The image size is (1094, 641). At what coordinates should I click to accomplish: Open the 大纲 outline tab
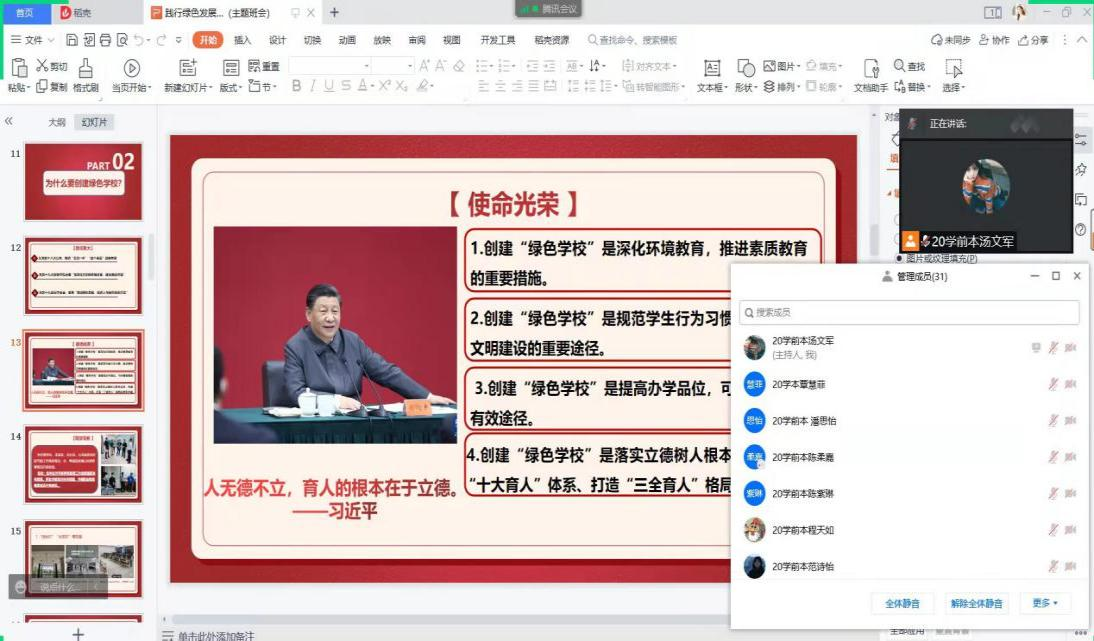(57, 122)
